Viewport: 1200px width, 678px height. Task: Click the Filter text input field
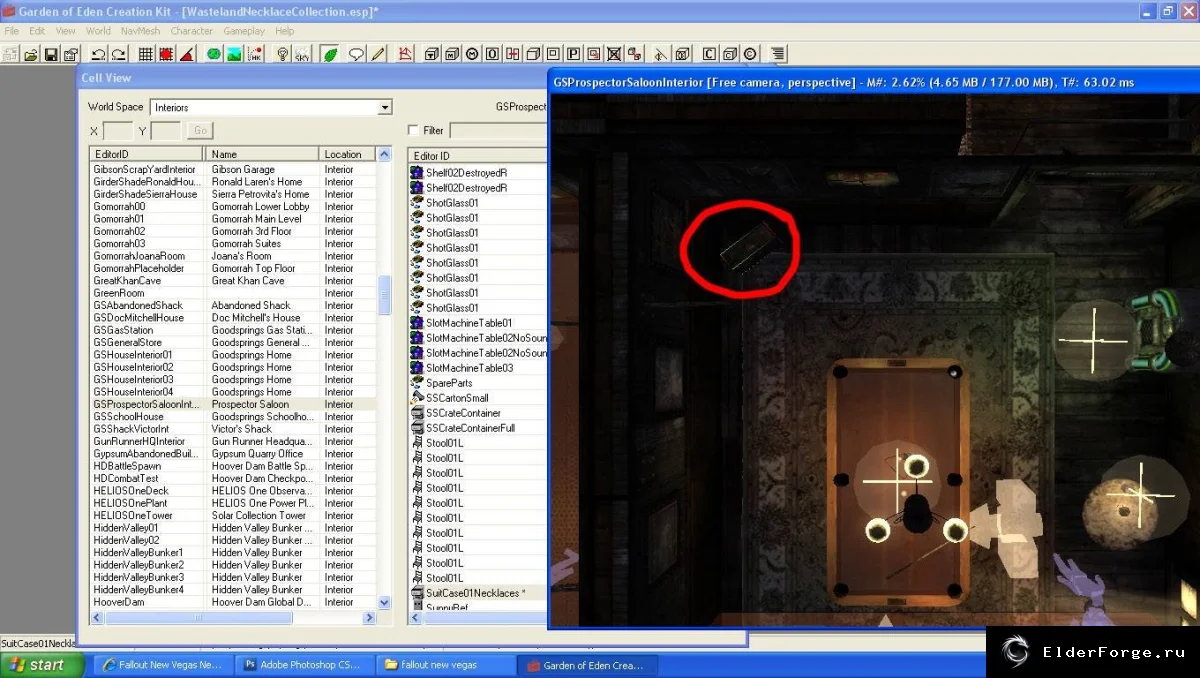[498, 130]
